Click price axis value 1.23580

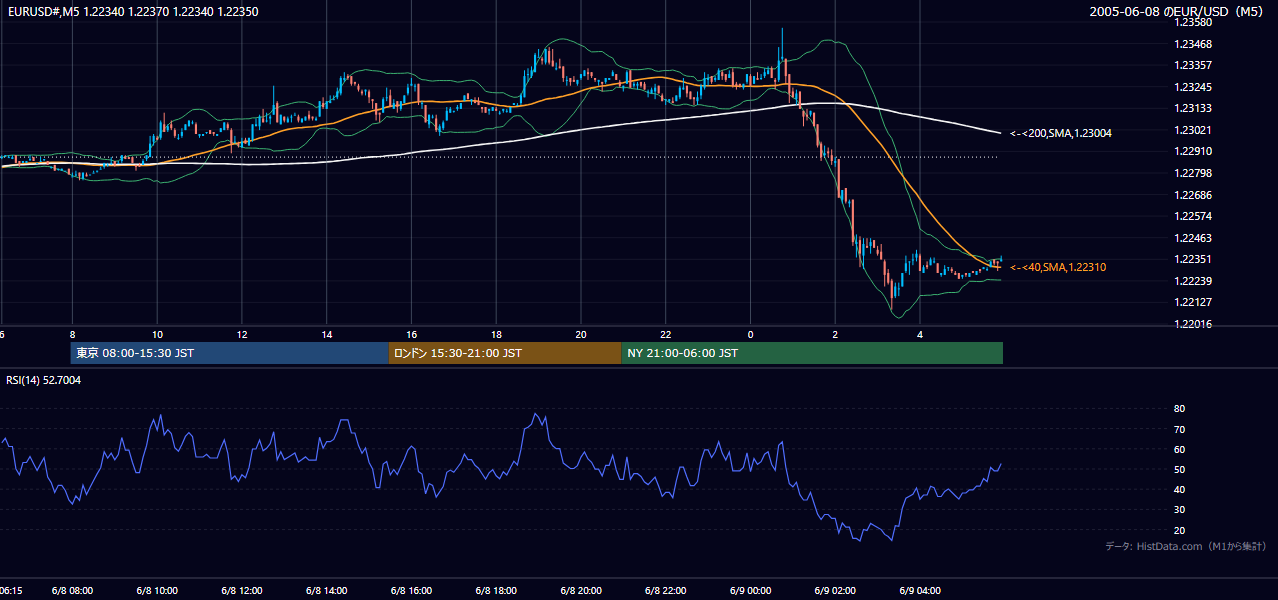[1193, 22]
